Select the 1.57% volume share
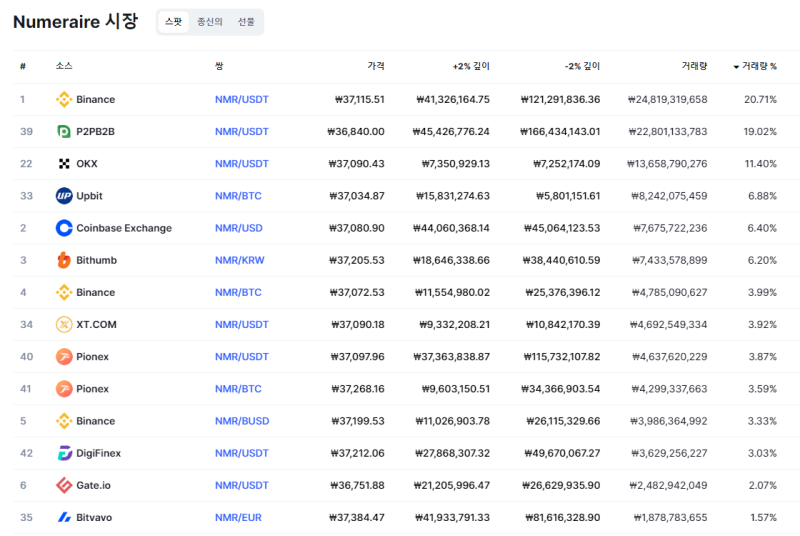This screenshot has width=800, height=536. pos(763,517)
